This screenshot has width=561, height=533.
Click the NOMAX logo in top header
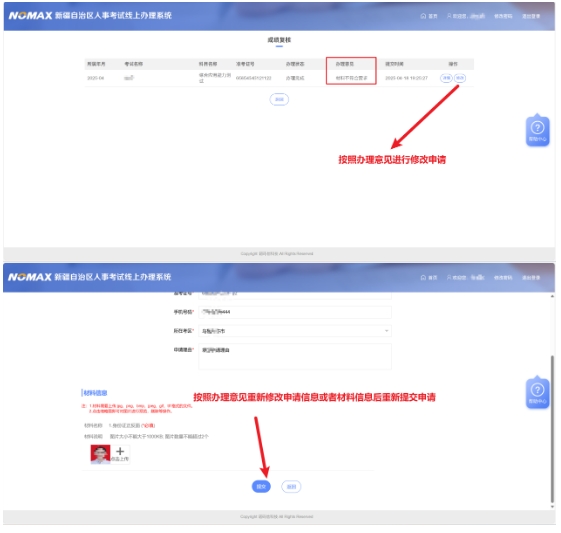click(x=31, y=16)
